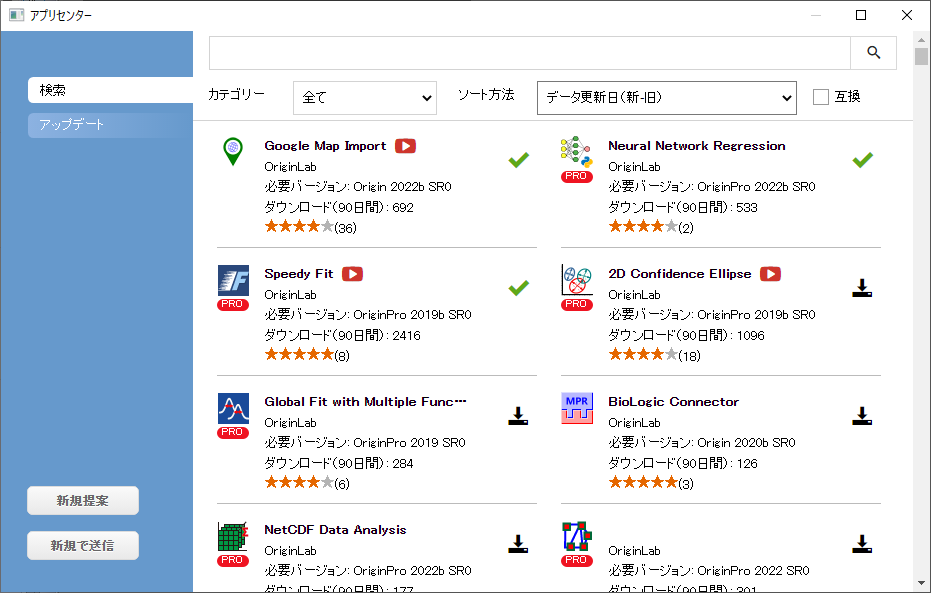The image size is (931, 593).
Task: Play the Speedy Fit video
Action: click(353, 274)
